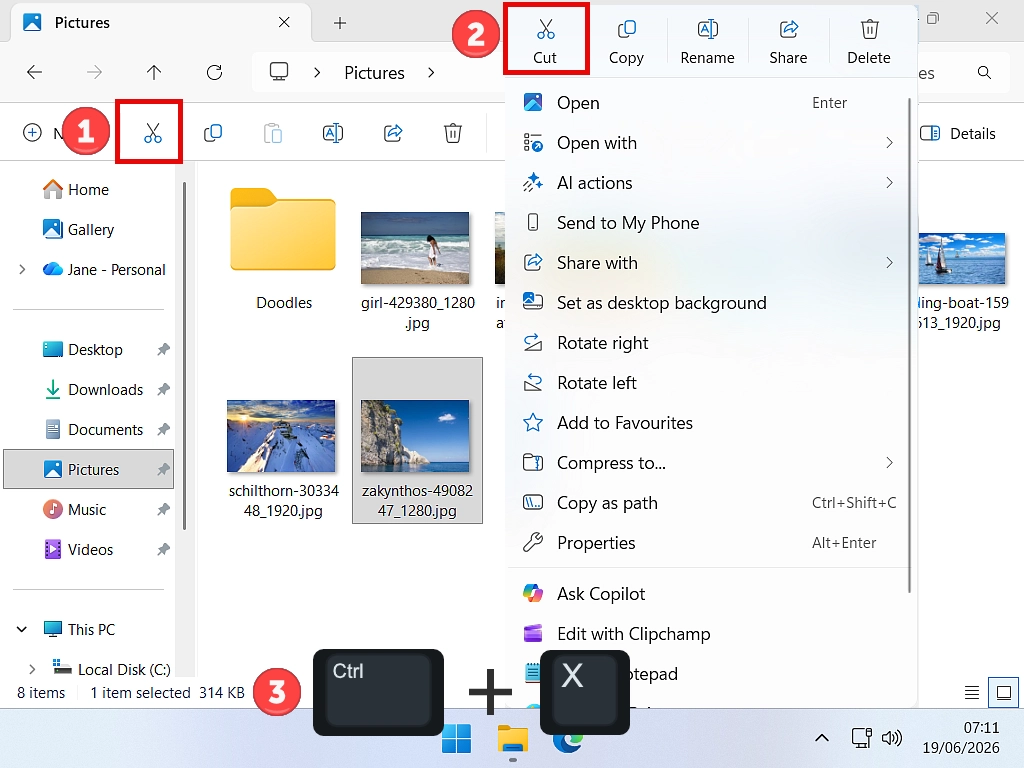
Task: Open Downloads in navigation pane
Action: coord(88,390)
